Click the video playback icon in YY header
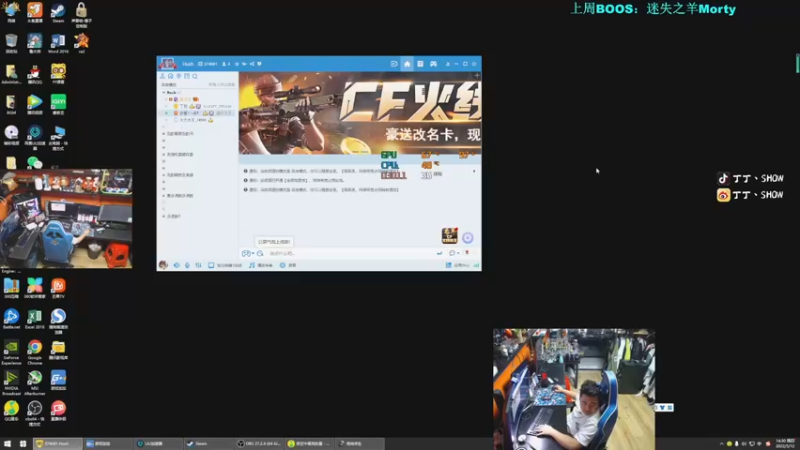 394,64
